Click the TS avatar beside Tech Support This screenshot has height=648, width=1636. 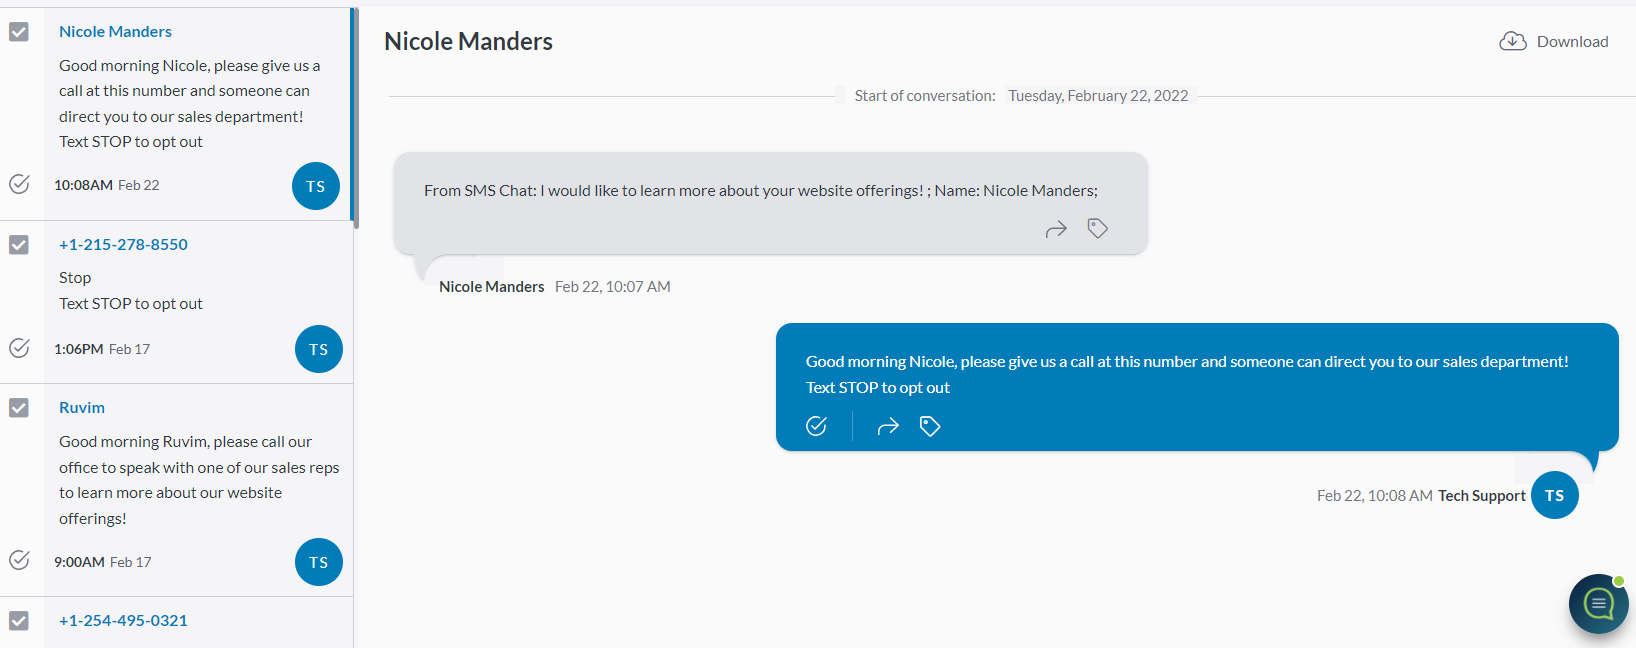click(1554, 495)
